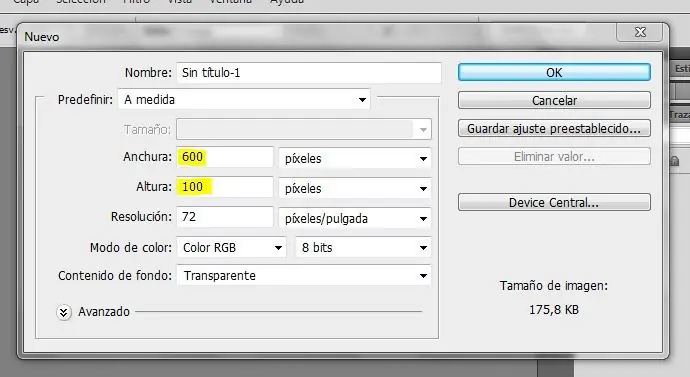Open Contenido de fondo dropdown Transparente
Viewport: 690px width, 377px height.
click(x=304, y=276)
